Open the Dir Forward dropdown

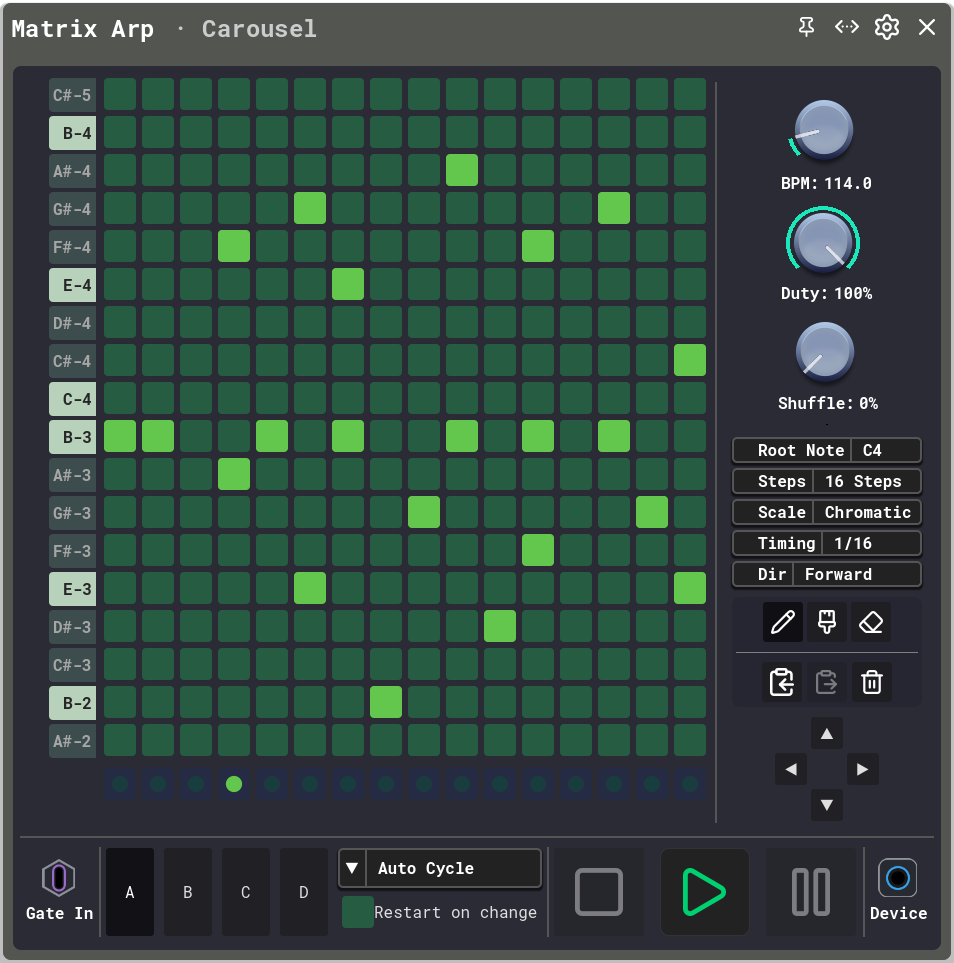pos(827,574)
